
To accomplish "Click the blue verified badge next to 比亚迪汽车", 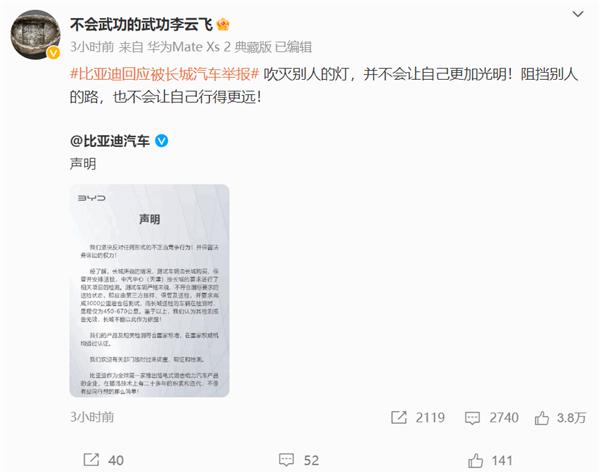I will tap(161, 141).
